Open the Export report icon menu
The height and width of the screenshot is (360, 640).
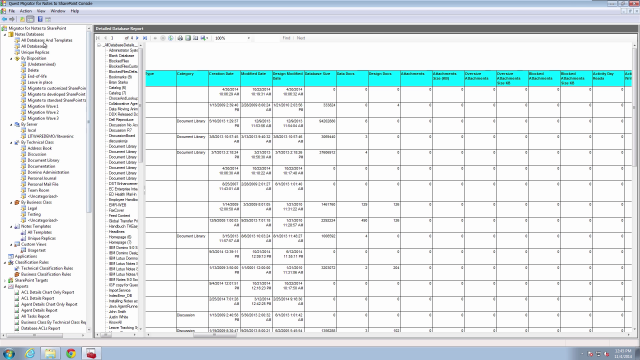[204, 38]
